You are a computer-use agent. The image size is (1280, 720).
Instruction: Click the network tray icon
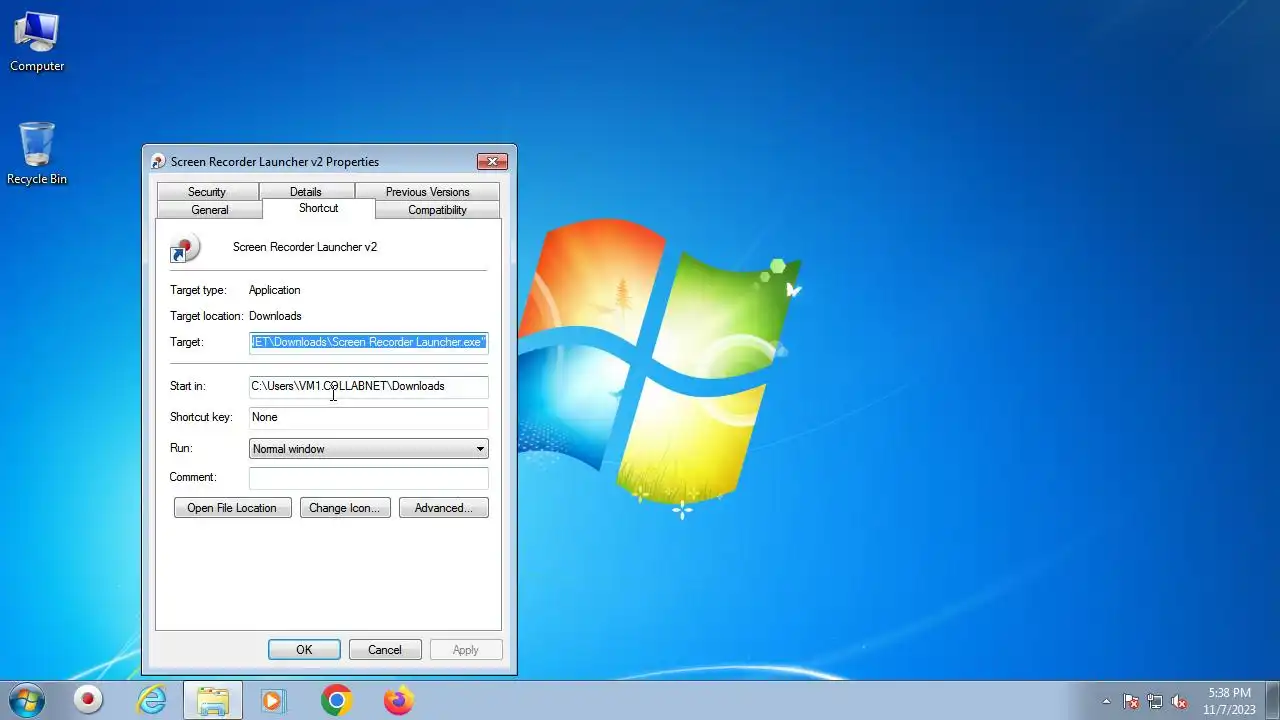(1155, 701)
